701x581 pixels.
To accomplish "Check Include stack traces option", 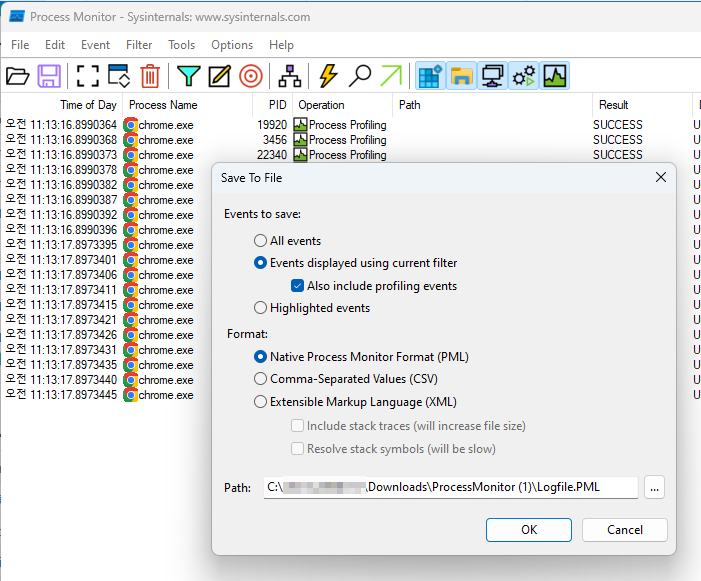I will pos(297,425).
